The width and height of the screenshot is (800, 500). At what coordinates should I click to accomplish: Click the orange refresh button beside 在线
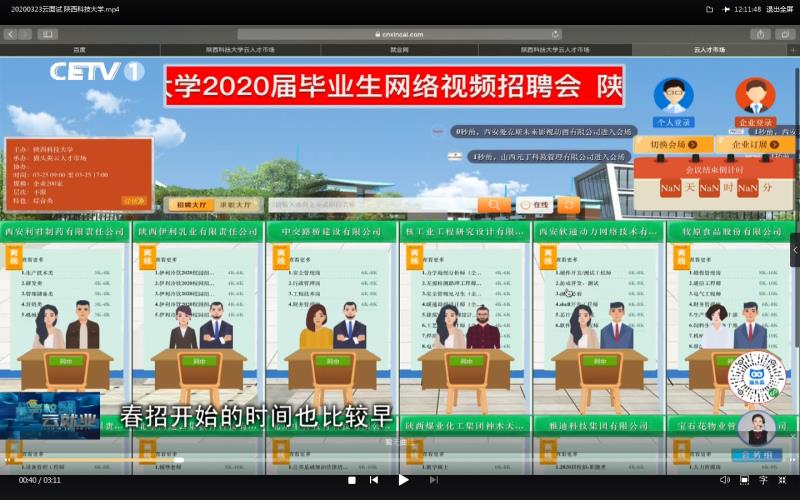tap(568, 205)
